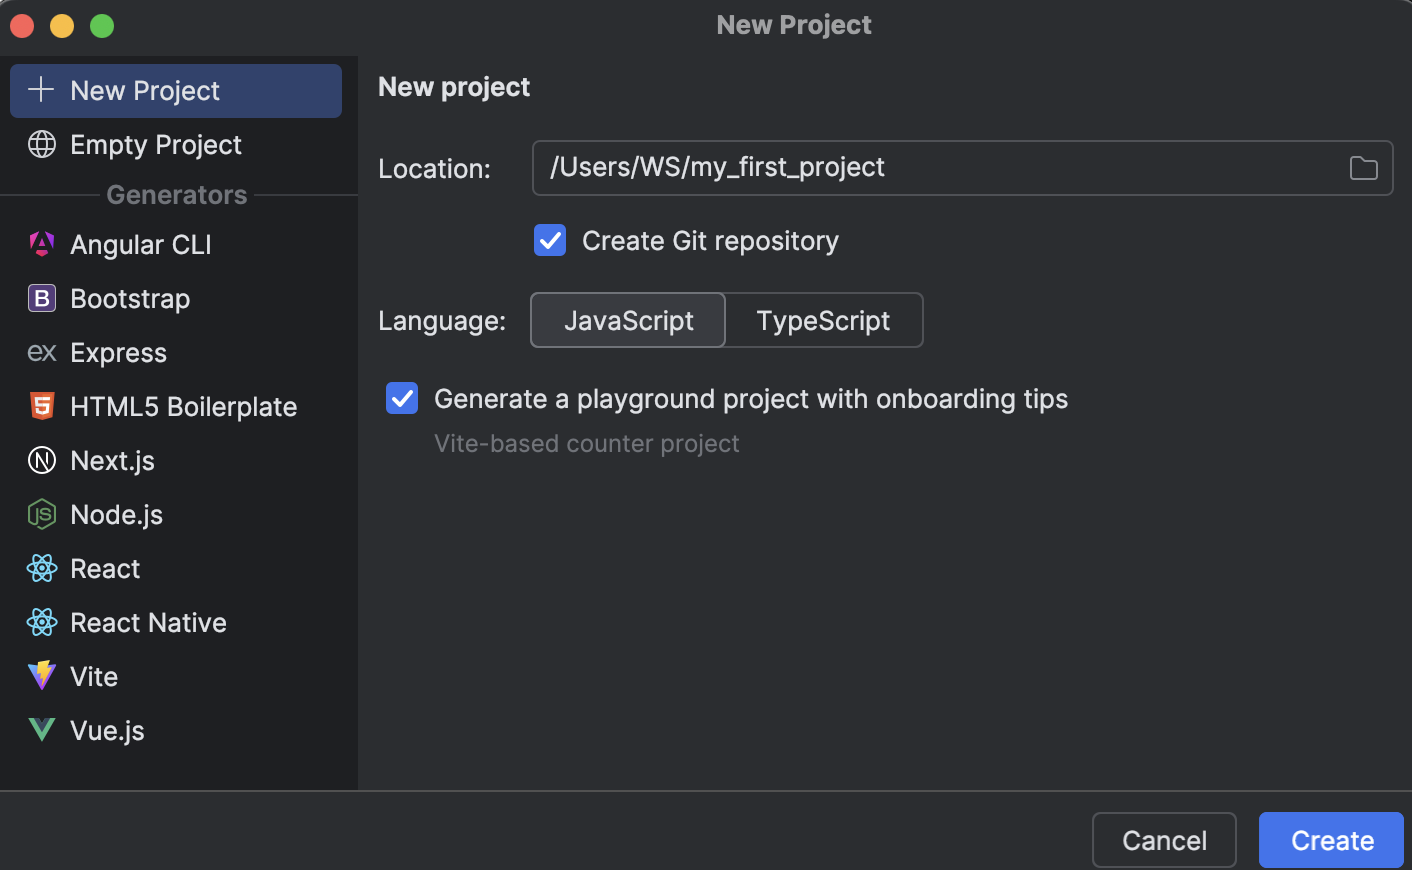Click the HTML5 Boilerplate icon
Screen dimensions: 1412x870
click(x=42, y=406)
